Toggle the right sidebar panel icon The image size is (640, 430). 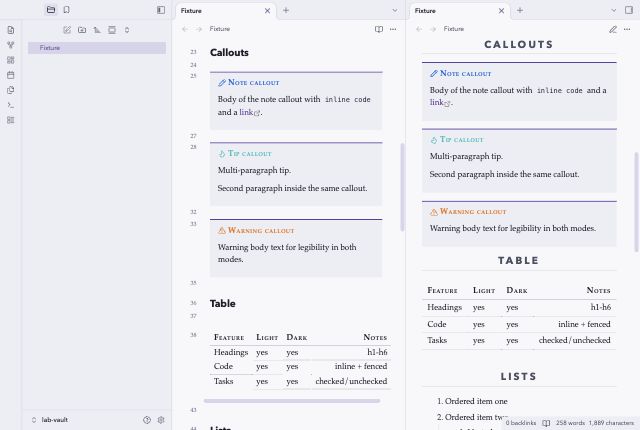629,10
